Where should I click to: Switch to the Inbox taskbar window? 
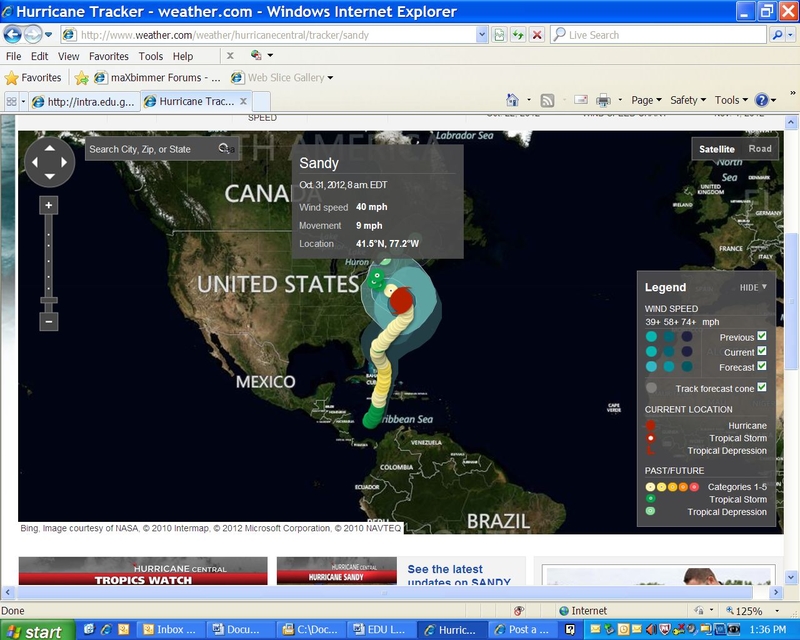coord(170,630)
